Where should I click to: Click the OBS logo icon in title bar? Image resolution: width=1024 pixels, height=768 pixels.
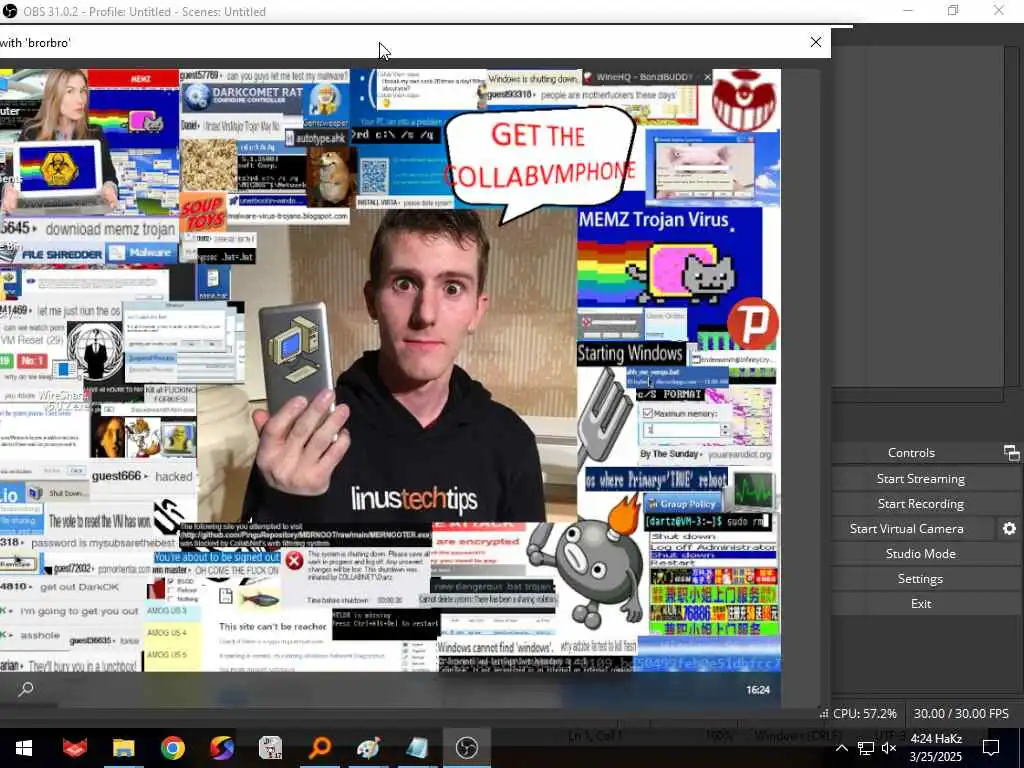(10, 11)
